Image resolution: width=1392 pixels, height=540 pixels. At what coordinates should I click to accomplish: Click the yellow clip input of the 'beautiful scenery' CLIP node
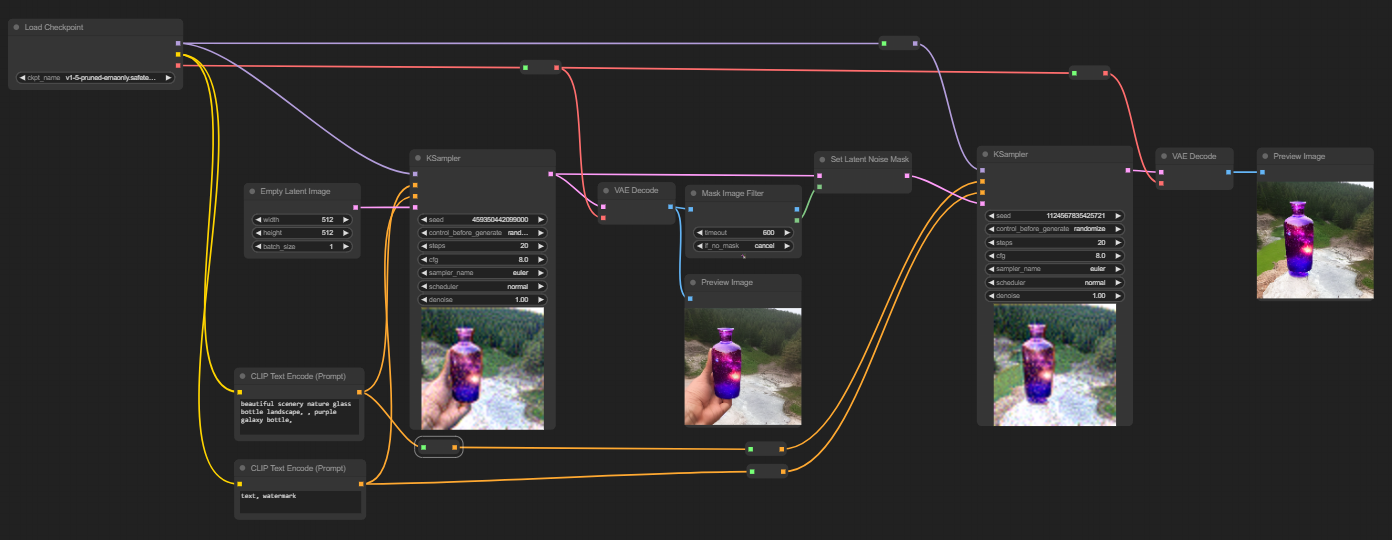[239, 392]
